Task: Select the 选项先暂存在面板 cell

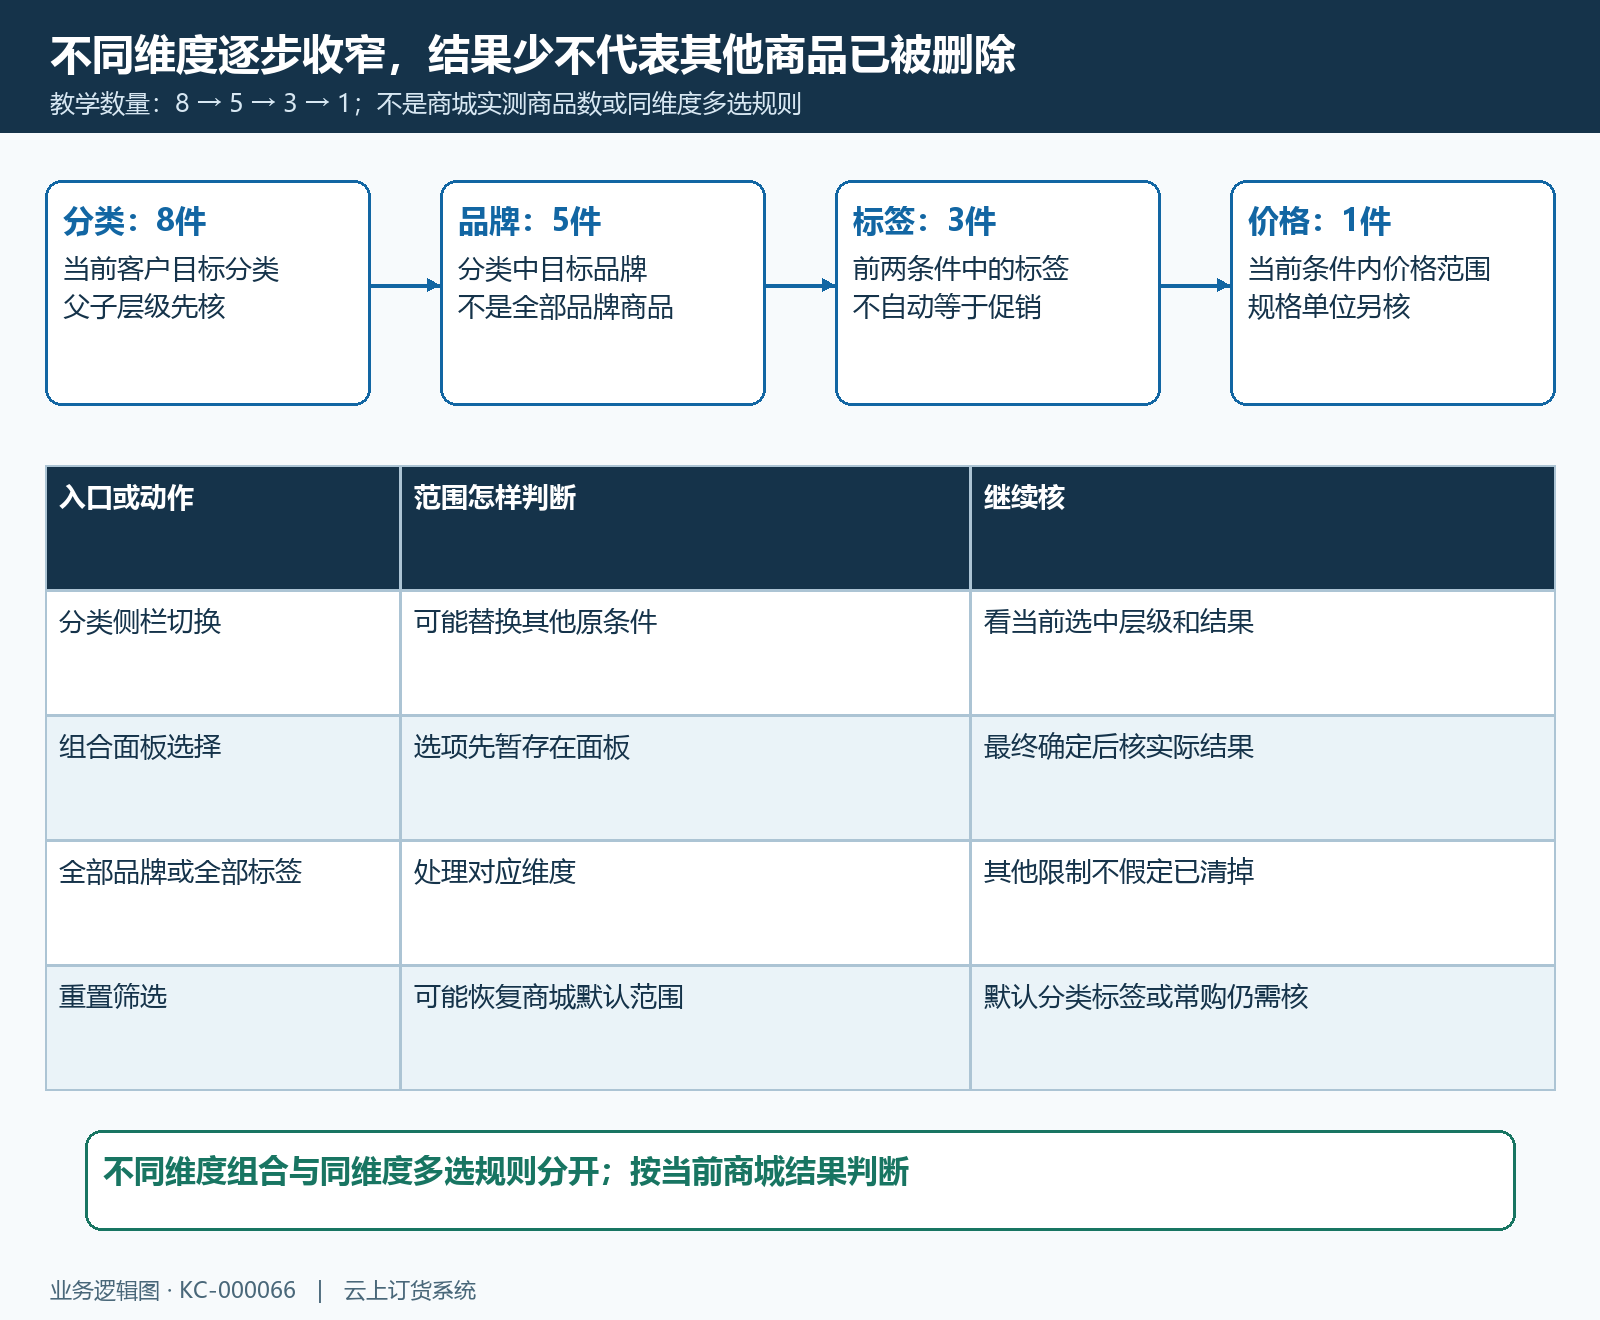Action: pos(685,778)
